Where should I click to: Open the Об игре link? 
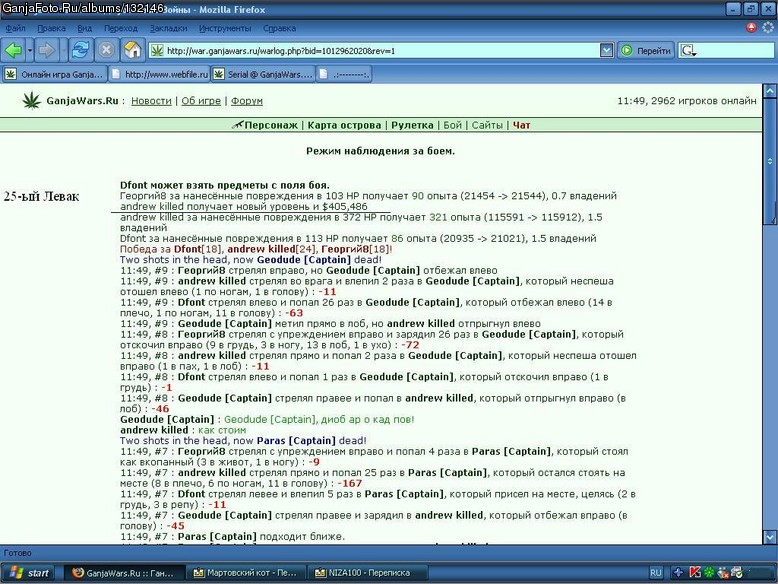201,101
